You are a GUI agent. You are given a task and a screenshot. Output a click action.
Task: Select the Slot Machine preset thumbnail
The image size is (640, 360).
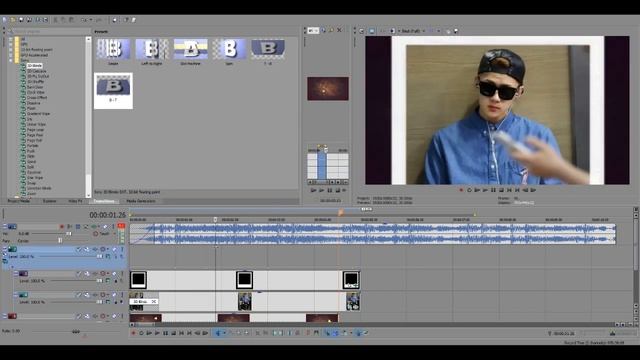191,49
